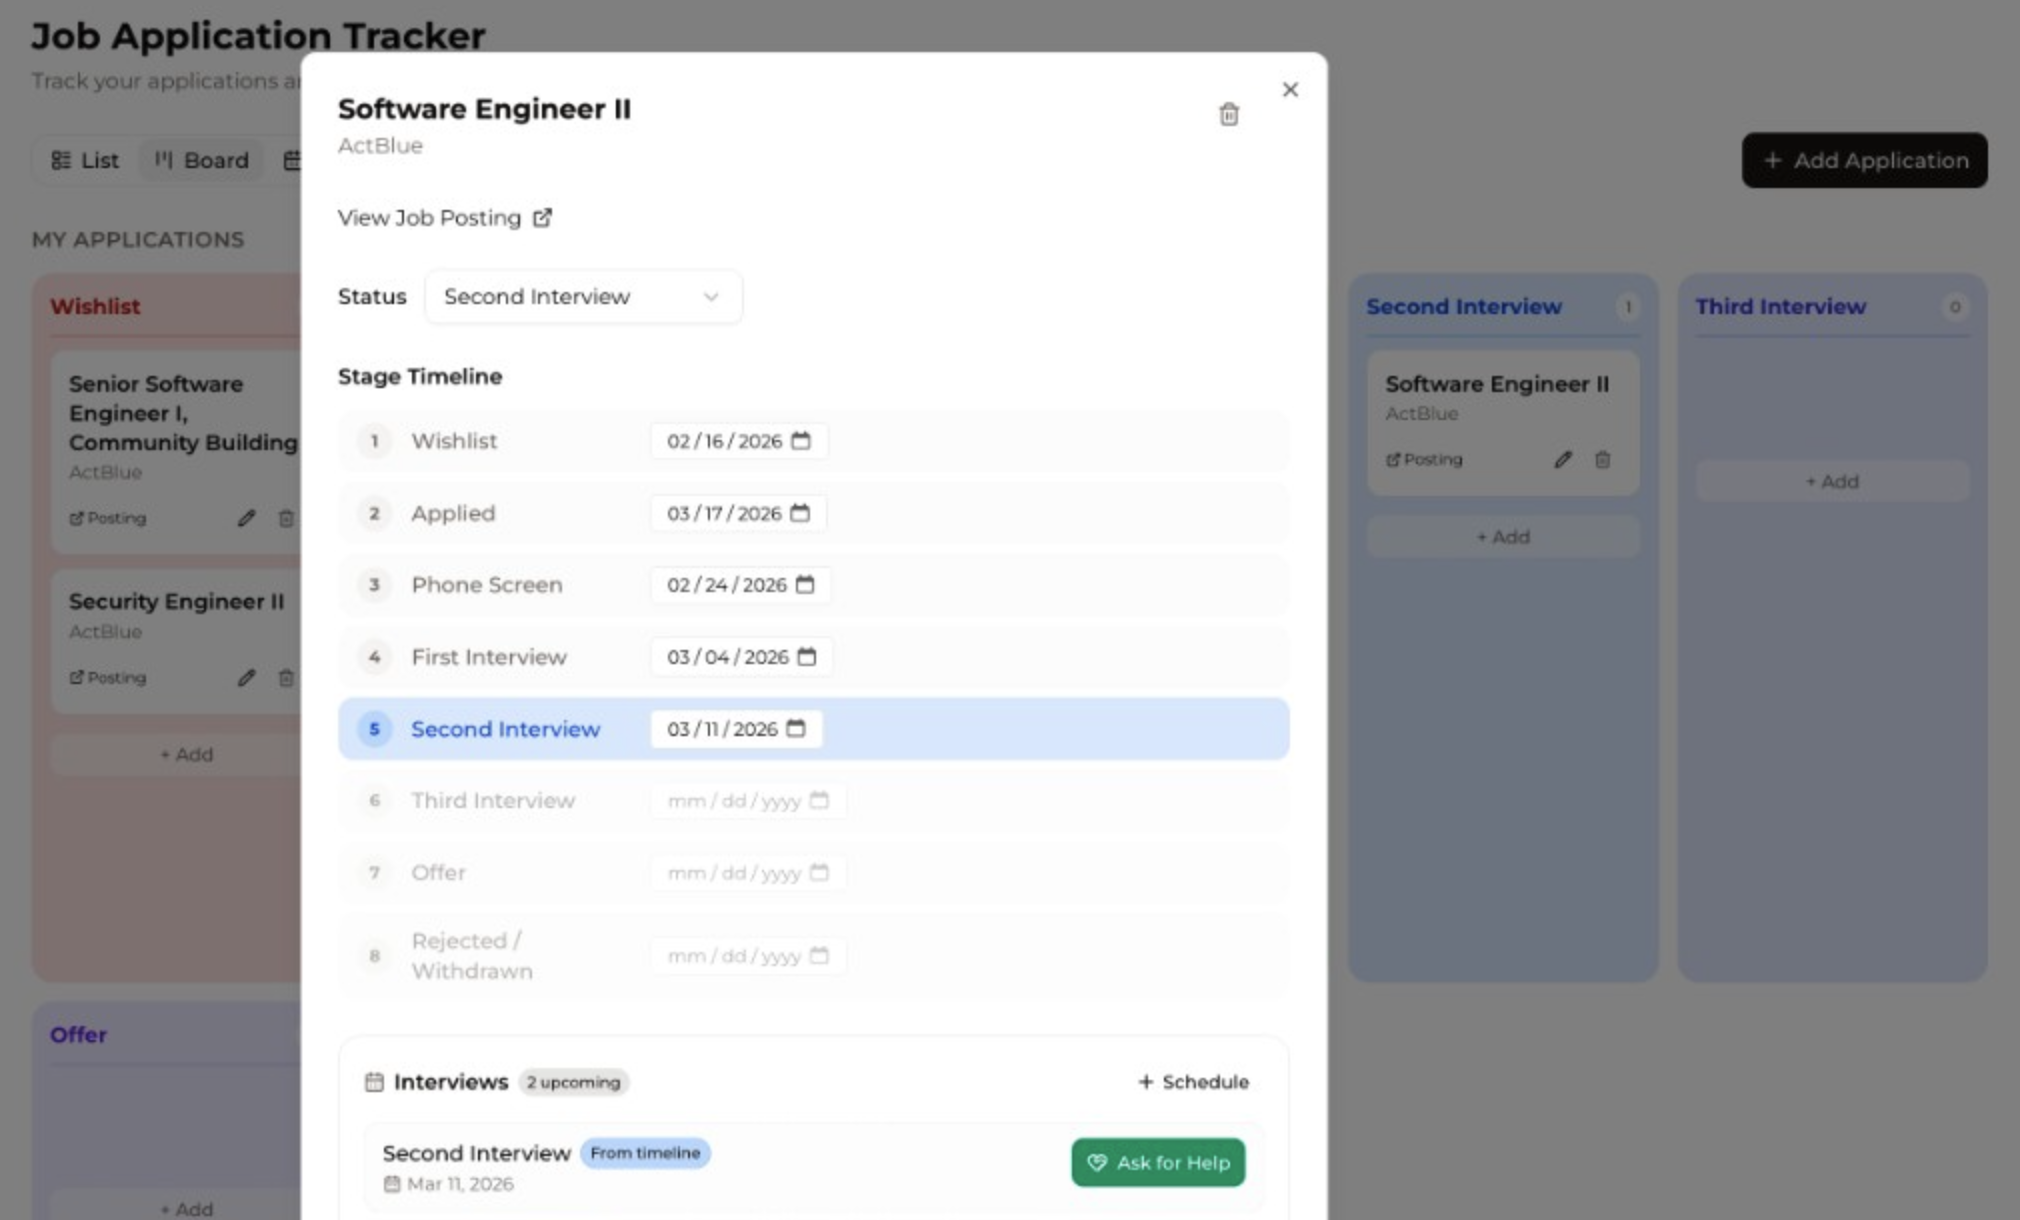Click the 2 upcoming badge
The width and height of the screenshot is (2020, 1220).
(x=573, y=1082)
